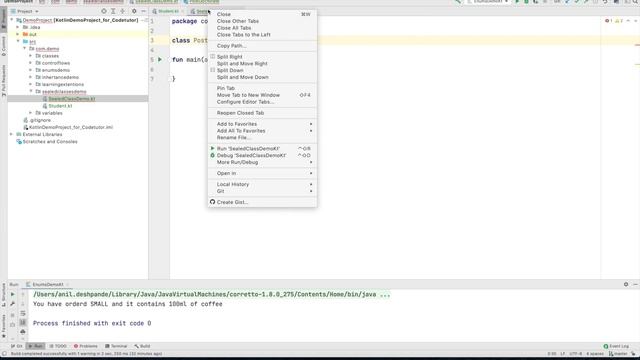Expand the classes package
This screenshot has width=640, height=360.
tap(31, 56)
